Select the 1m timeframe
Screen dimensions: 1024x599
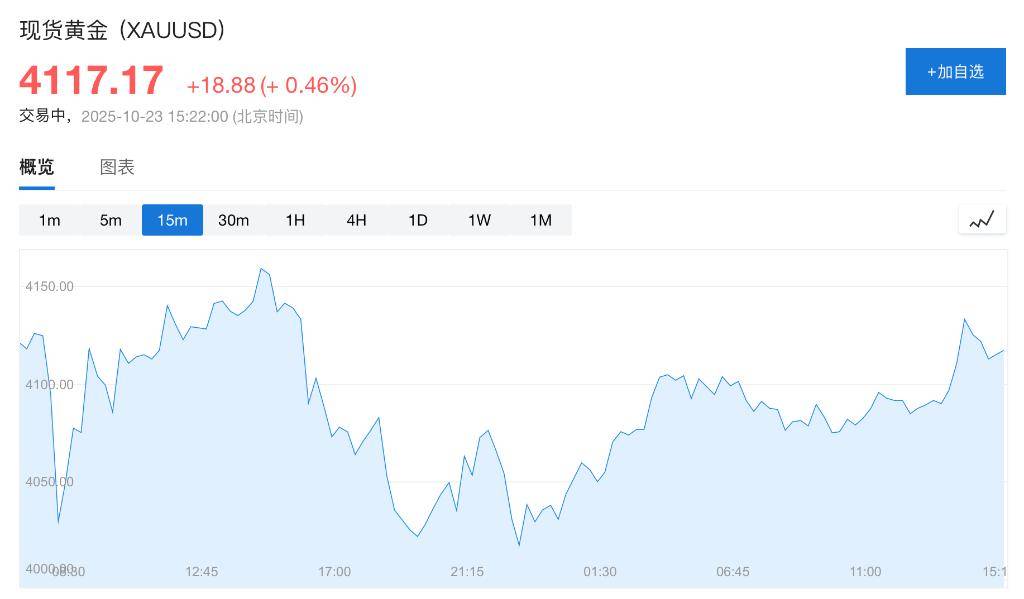point(49,220)
